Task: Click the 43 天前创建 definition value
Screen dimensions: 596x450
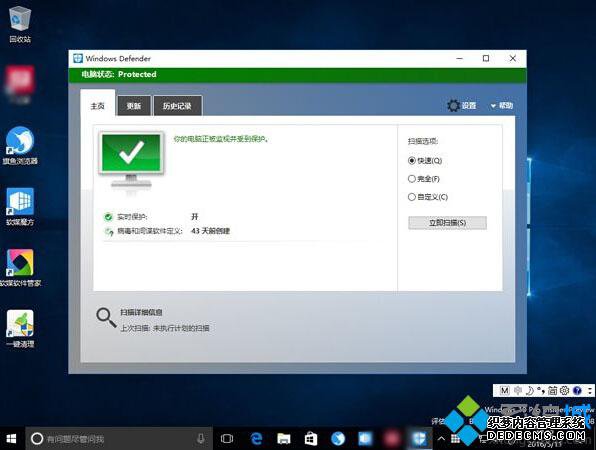Action: (211, 231)
